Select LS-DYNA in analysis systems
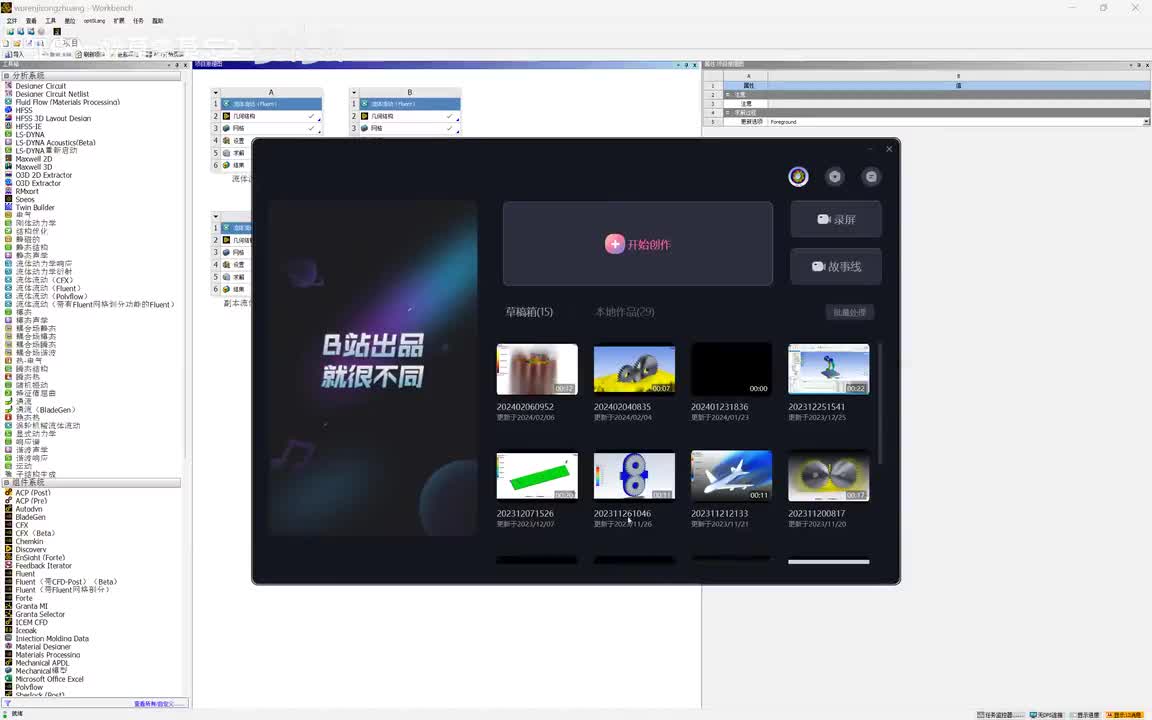Image resolution: width=1152 pixels, height=720 pixels. (29, 134)
